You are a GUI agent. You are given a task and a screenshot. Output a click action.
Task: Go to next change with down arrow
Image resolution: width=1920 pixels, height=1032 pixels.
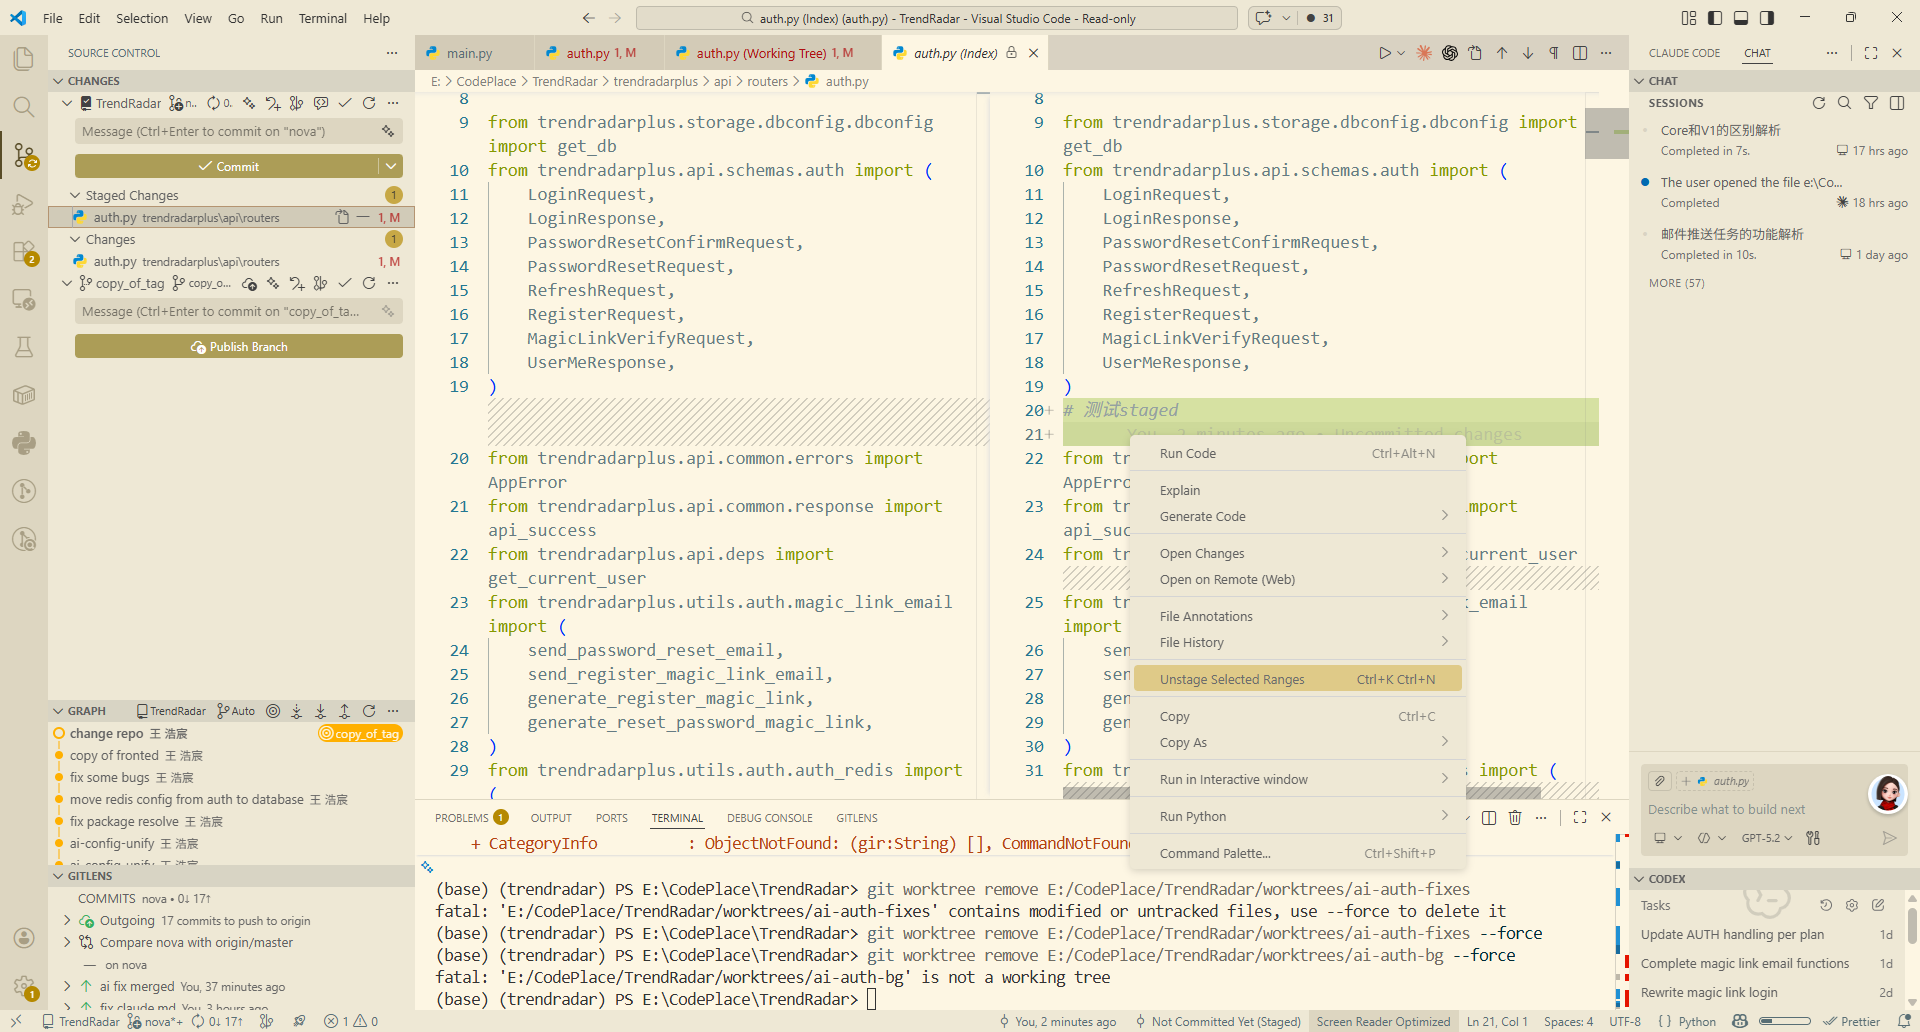pos(1528,53)
